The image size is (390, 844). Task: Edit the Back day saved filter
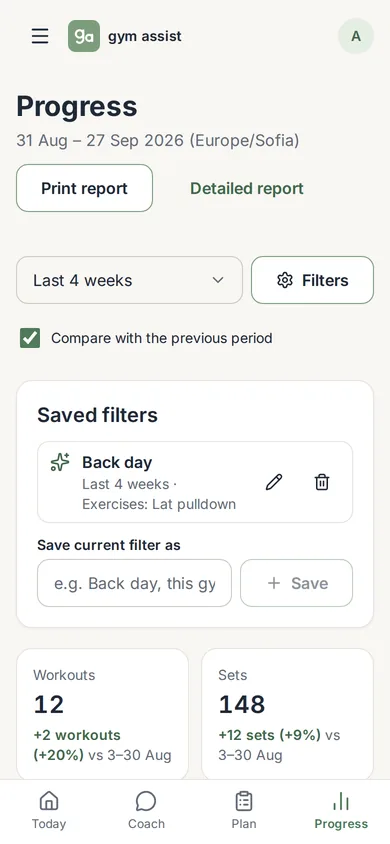[274, 482]
